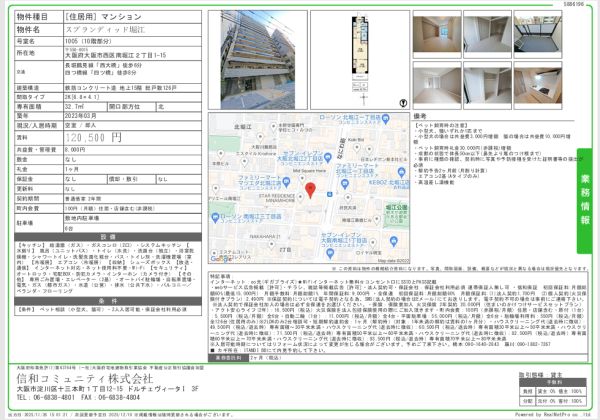
Task: Click the STAR RESIDENCE MINAMIHORIE map pin
Action: click(x=300, y=197)
